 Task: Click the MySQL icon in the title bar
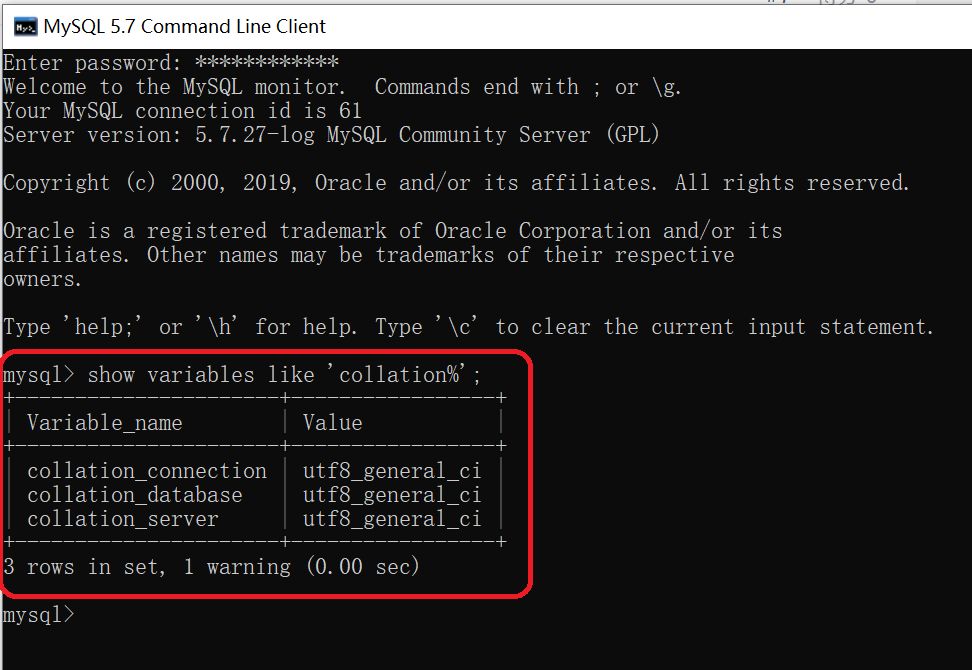pyautogui.click(x=25, y=27)
